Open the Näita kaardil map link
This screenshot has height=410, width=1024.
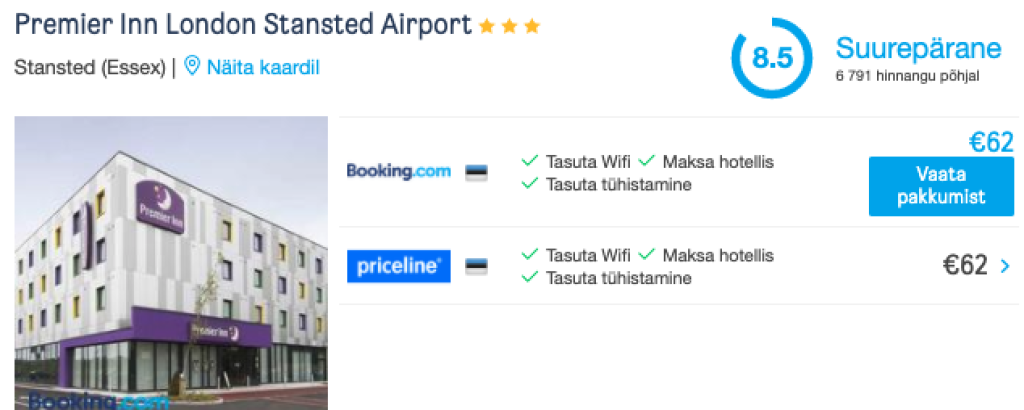point(263,67)
